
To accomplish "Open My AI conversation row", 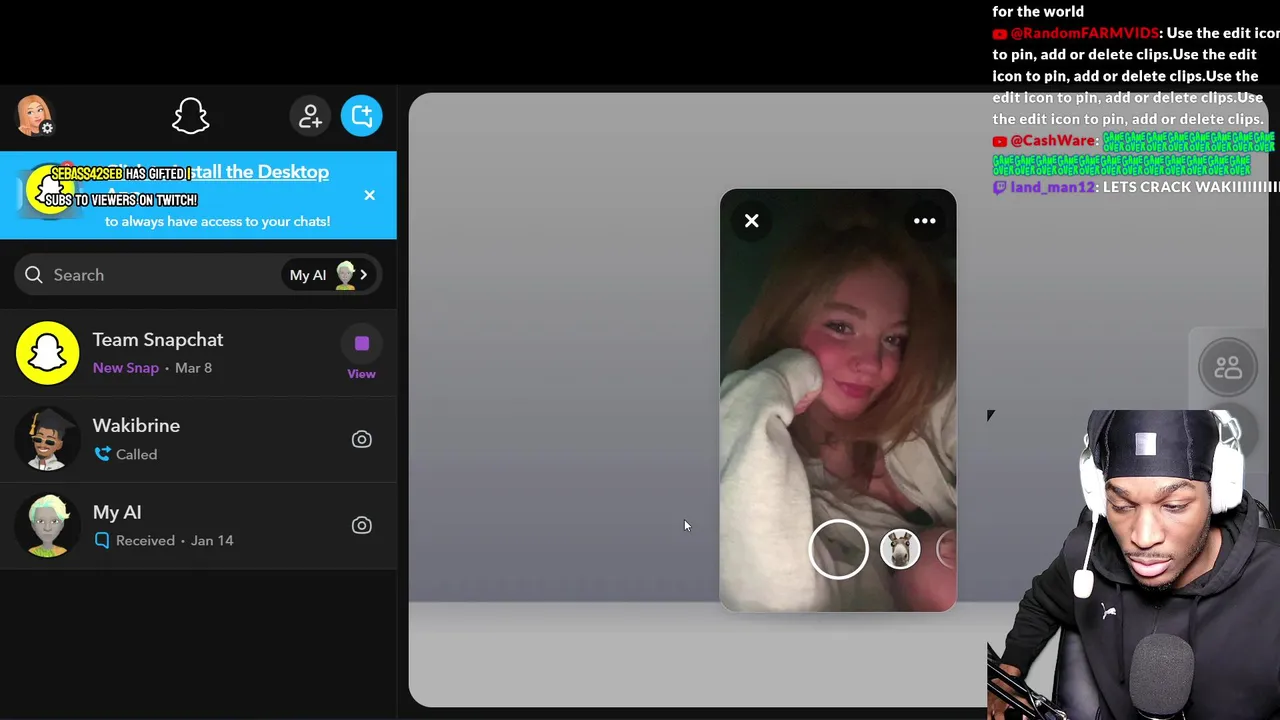I will tap(198, 525).
